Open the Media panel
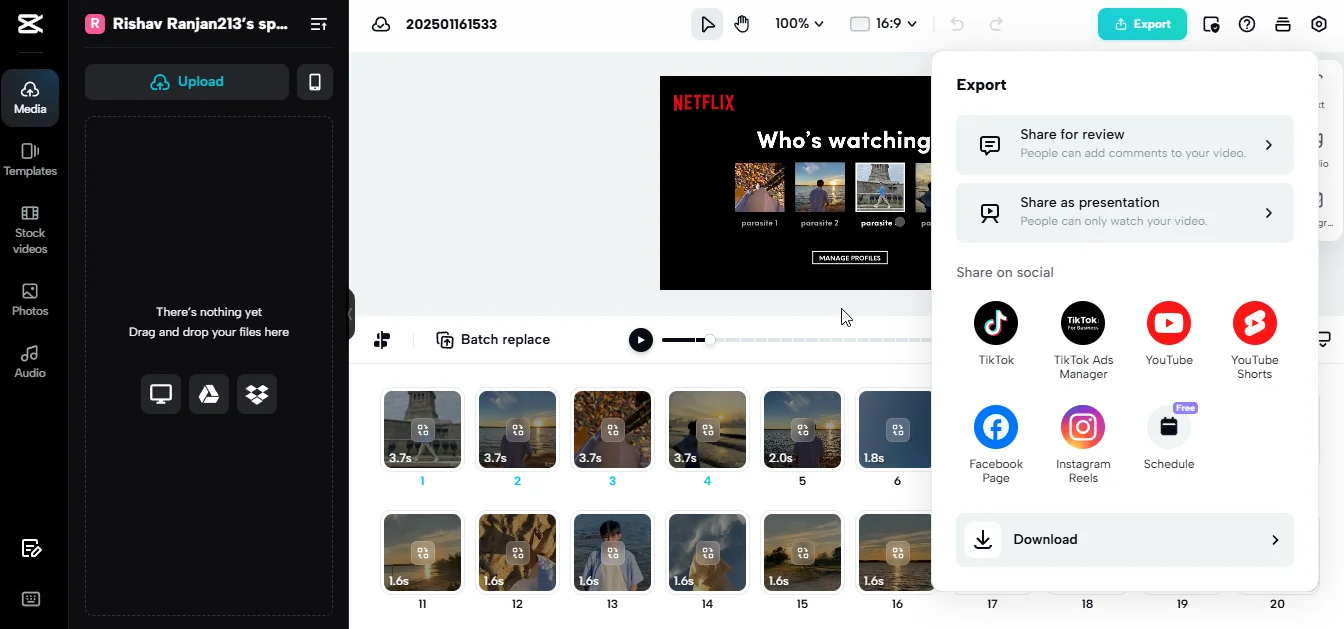1344x629 pixels. 30,97
